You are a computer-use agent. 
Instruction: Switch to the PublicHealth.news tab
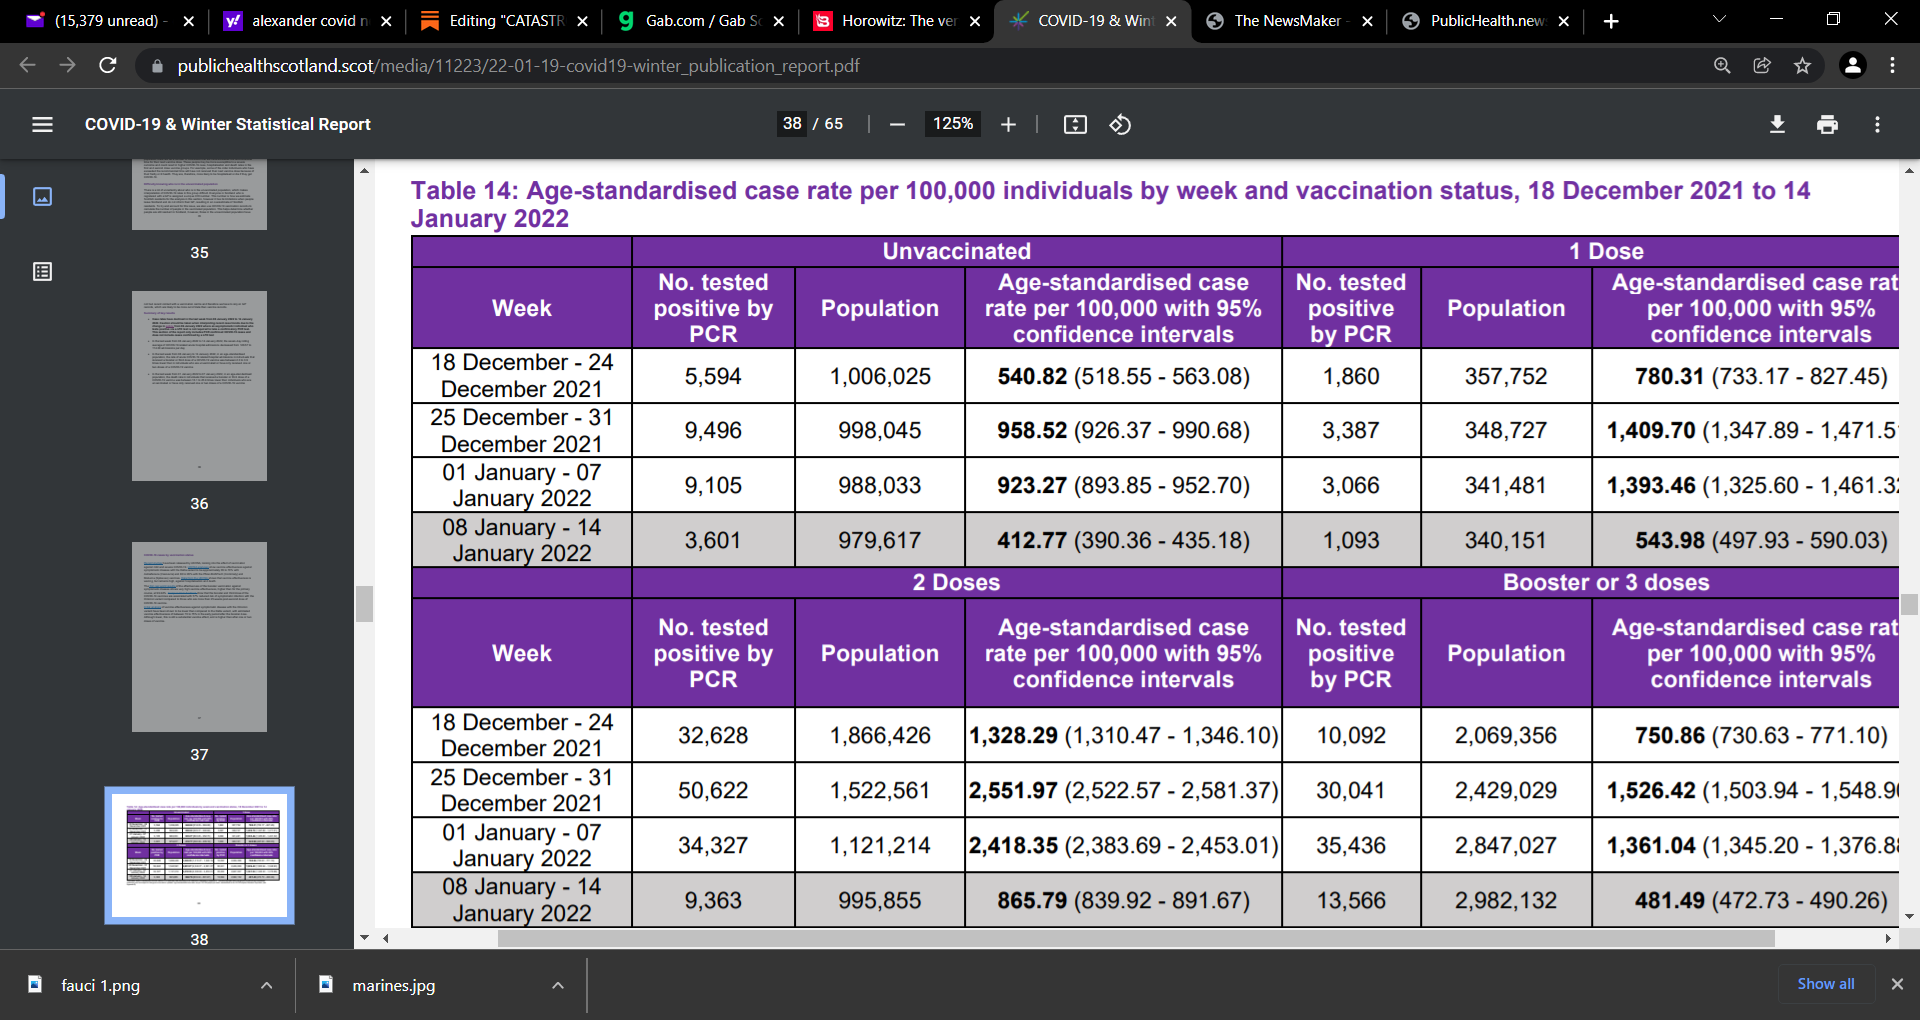pos(1486,21)
